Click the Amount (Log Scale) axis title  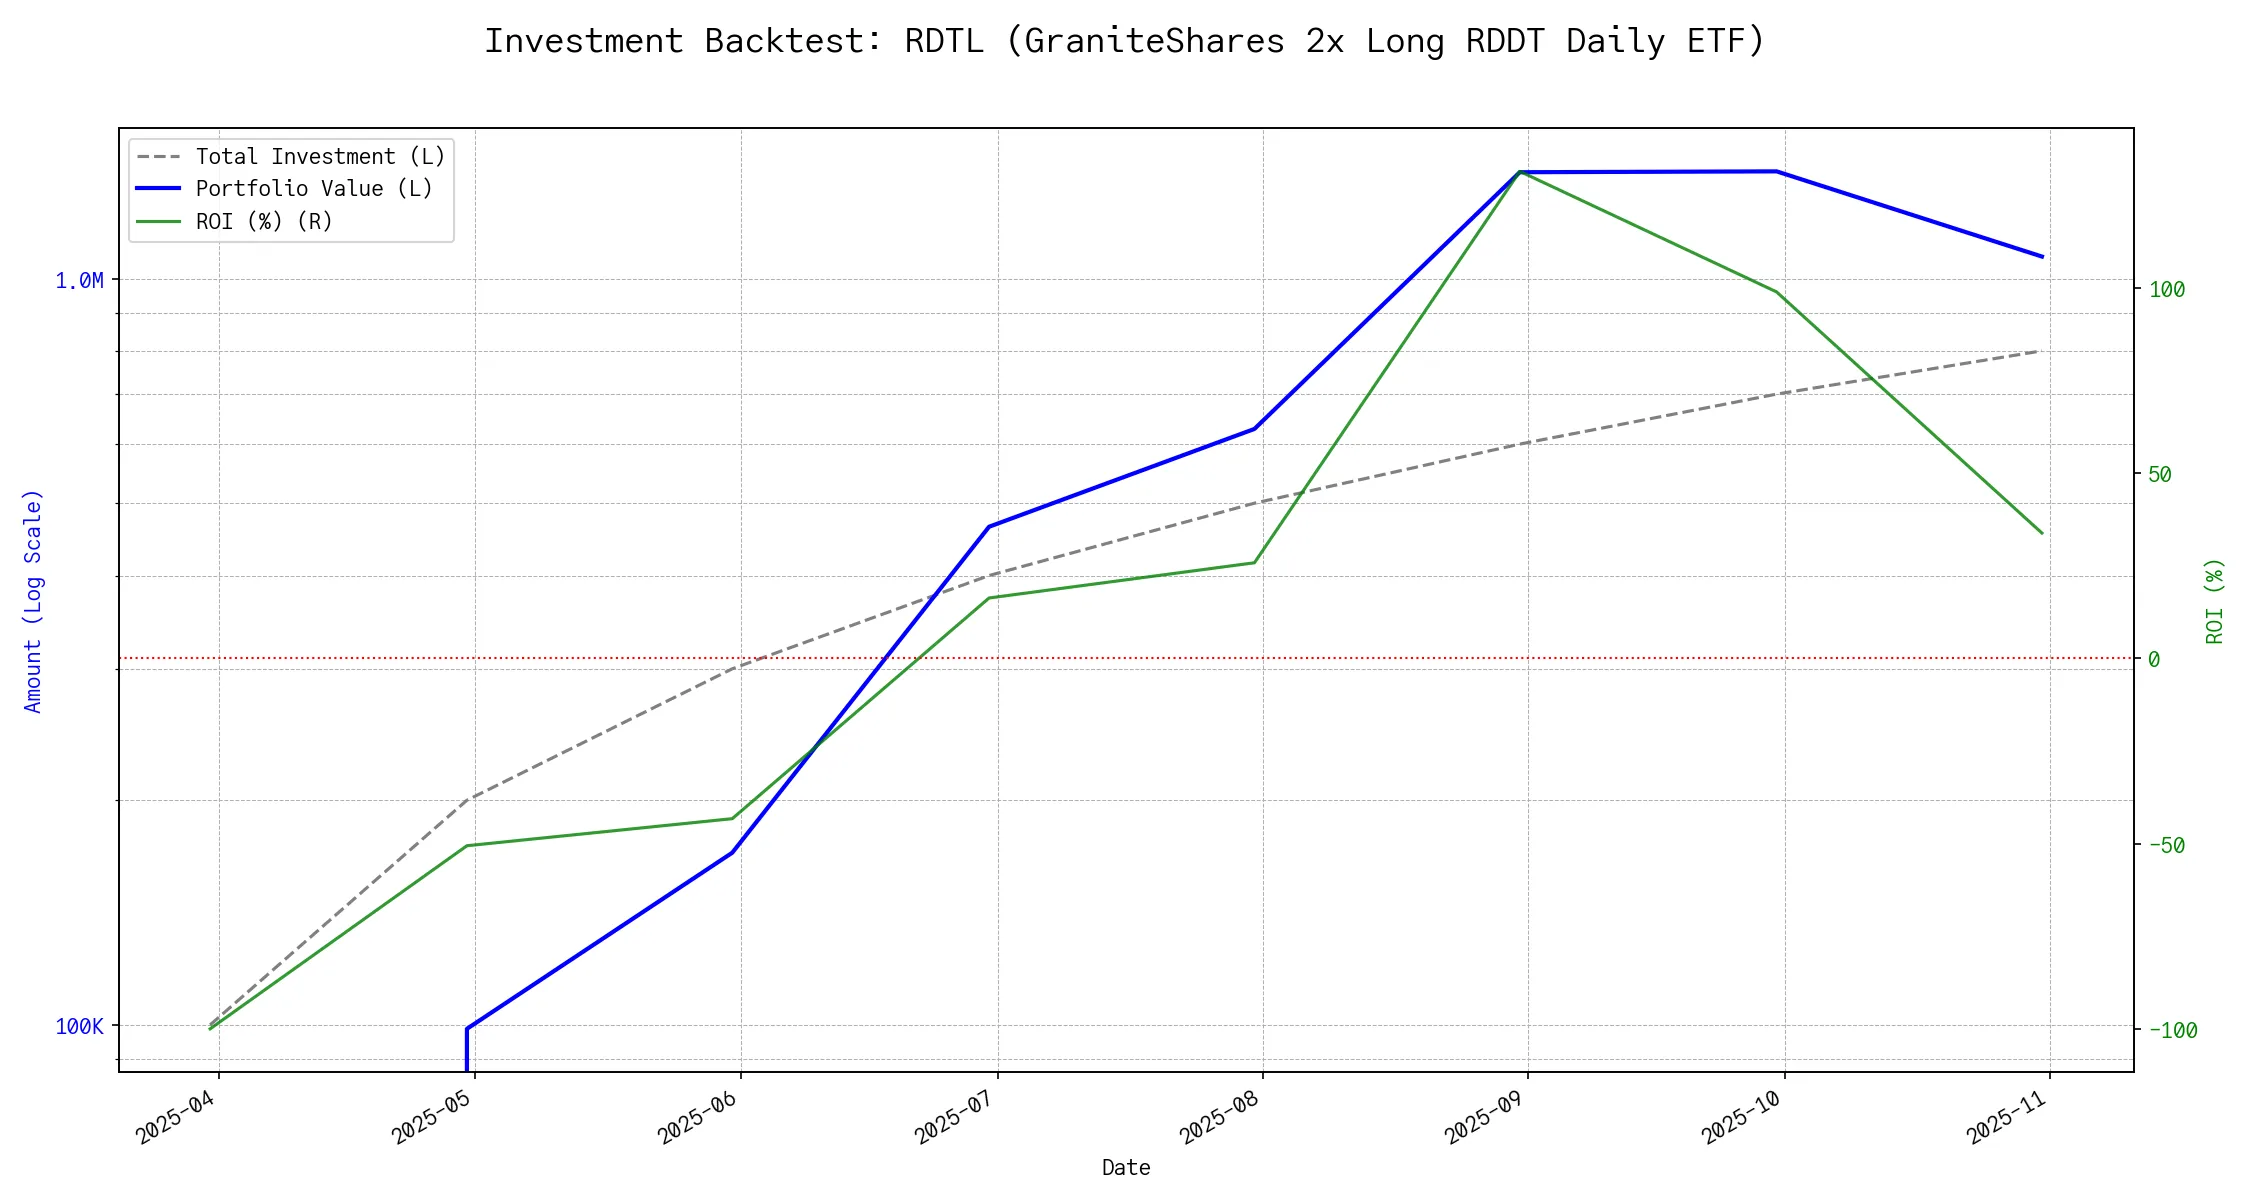click(33, 600)
